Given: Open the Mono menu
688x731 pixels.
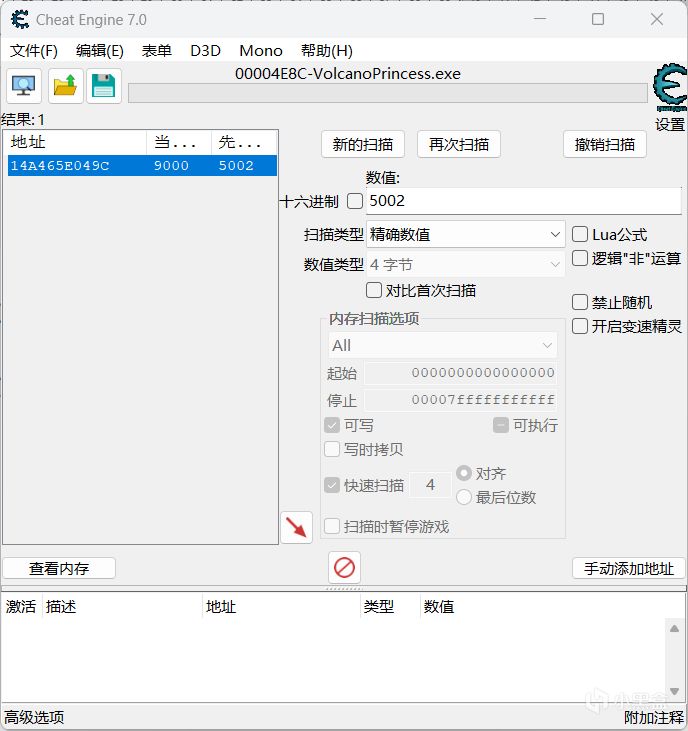Looking at the screenshot, I should [x=261, y=50].
